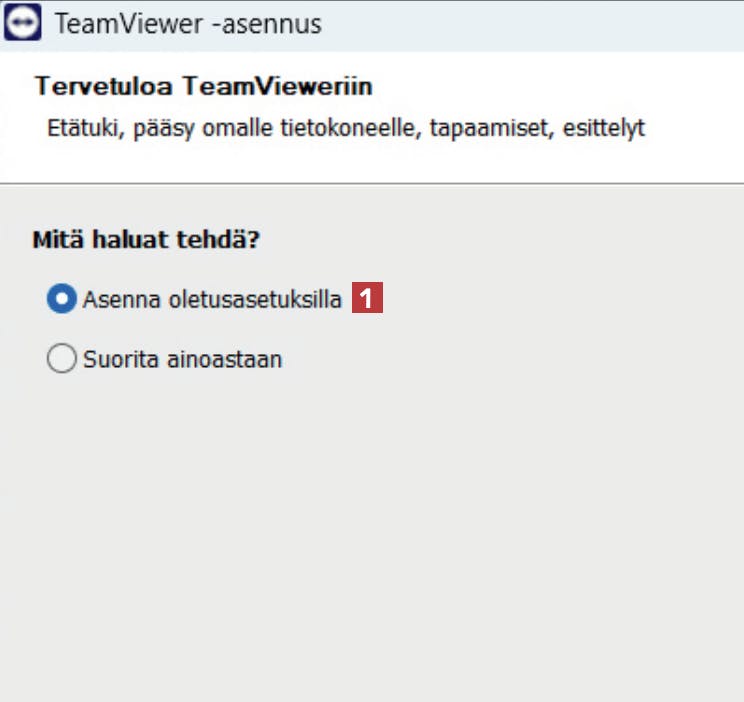Select the 'Asenna oletusasetuksilla' radio button

coord(62,299)
